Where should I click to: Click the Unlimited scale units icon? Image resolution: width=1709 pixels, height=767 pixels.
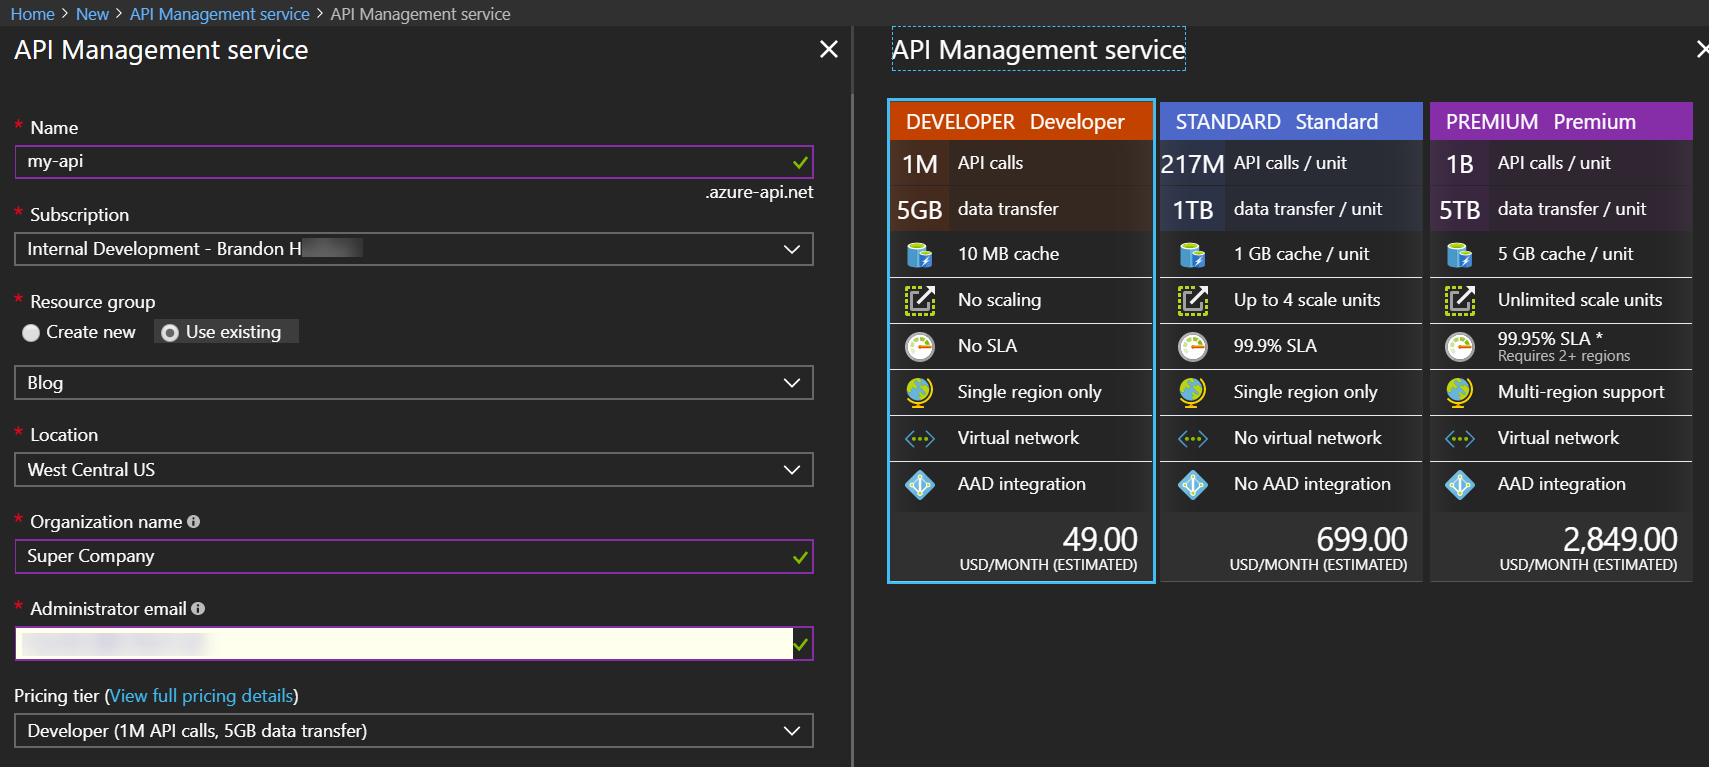point(1459,300)
